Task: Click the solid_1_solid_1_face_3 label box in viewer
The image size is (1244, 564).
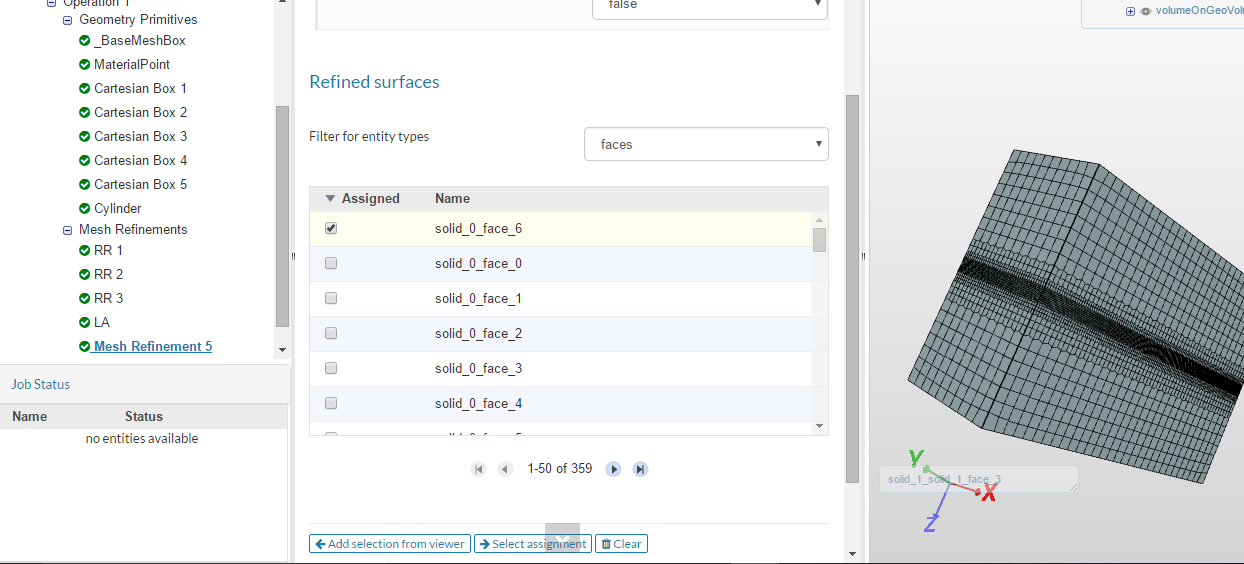Action: 979,479
